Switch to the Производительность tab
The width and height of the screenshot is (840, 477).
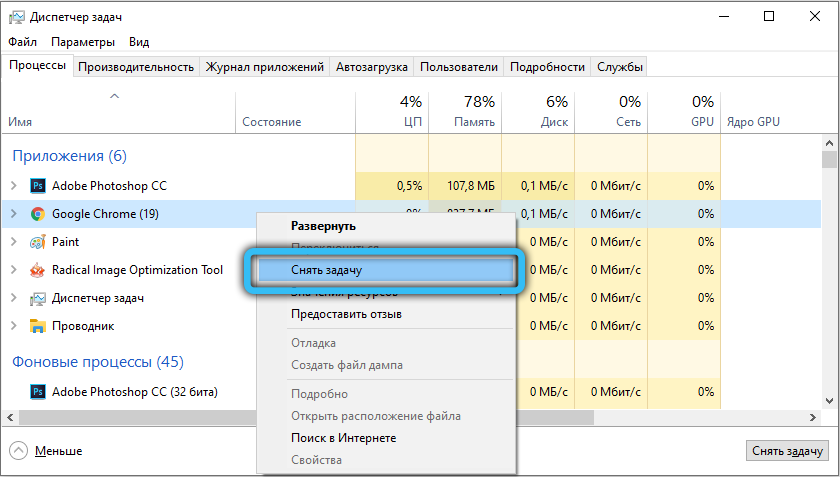pos(136,67)
